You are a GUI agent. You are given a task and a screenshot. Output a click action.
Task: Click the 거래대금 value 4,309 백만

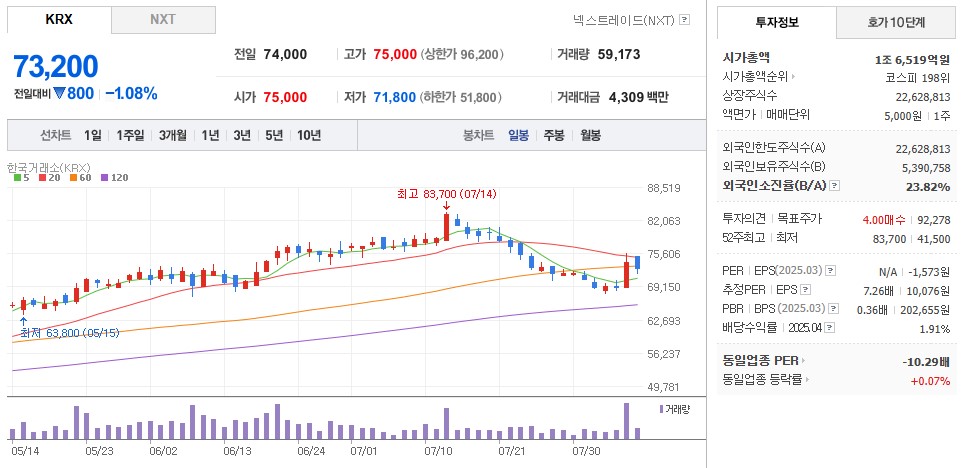click(x=638, y=97)
